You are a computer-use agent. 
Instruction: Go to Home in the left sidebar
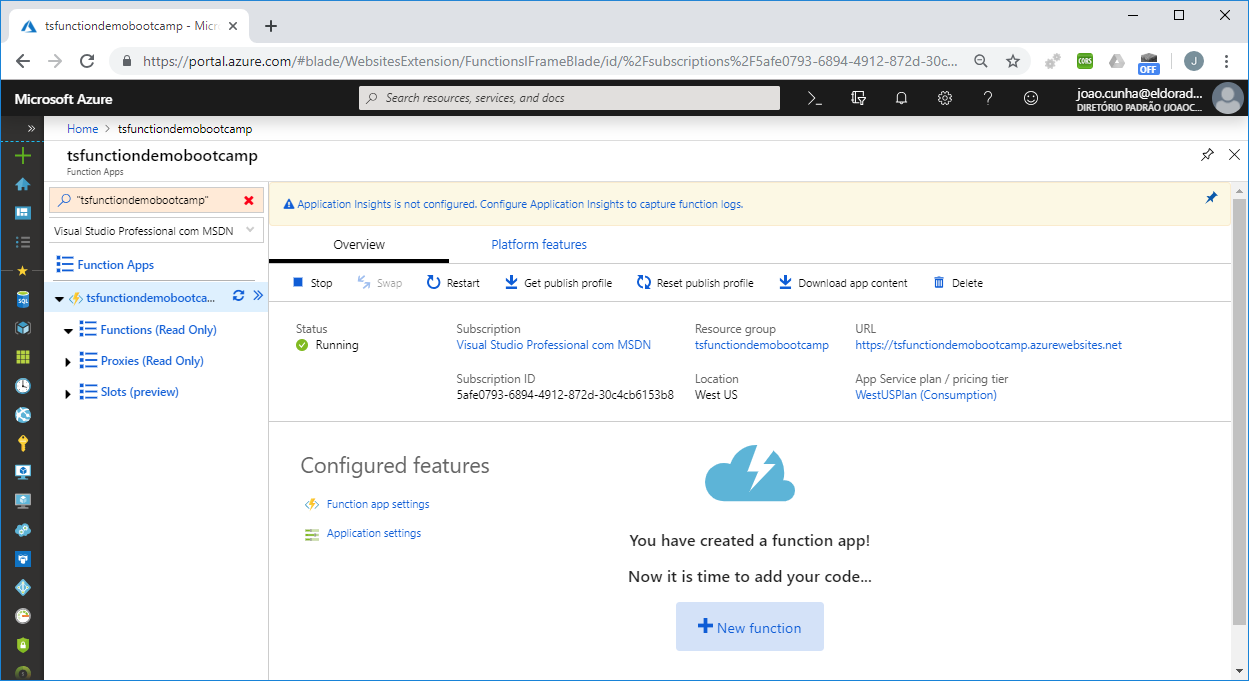tap(22, 184)
